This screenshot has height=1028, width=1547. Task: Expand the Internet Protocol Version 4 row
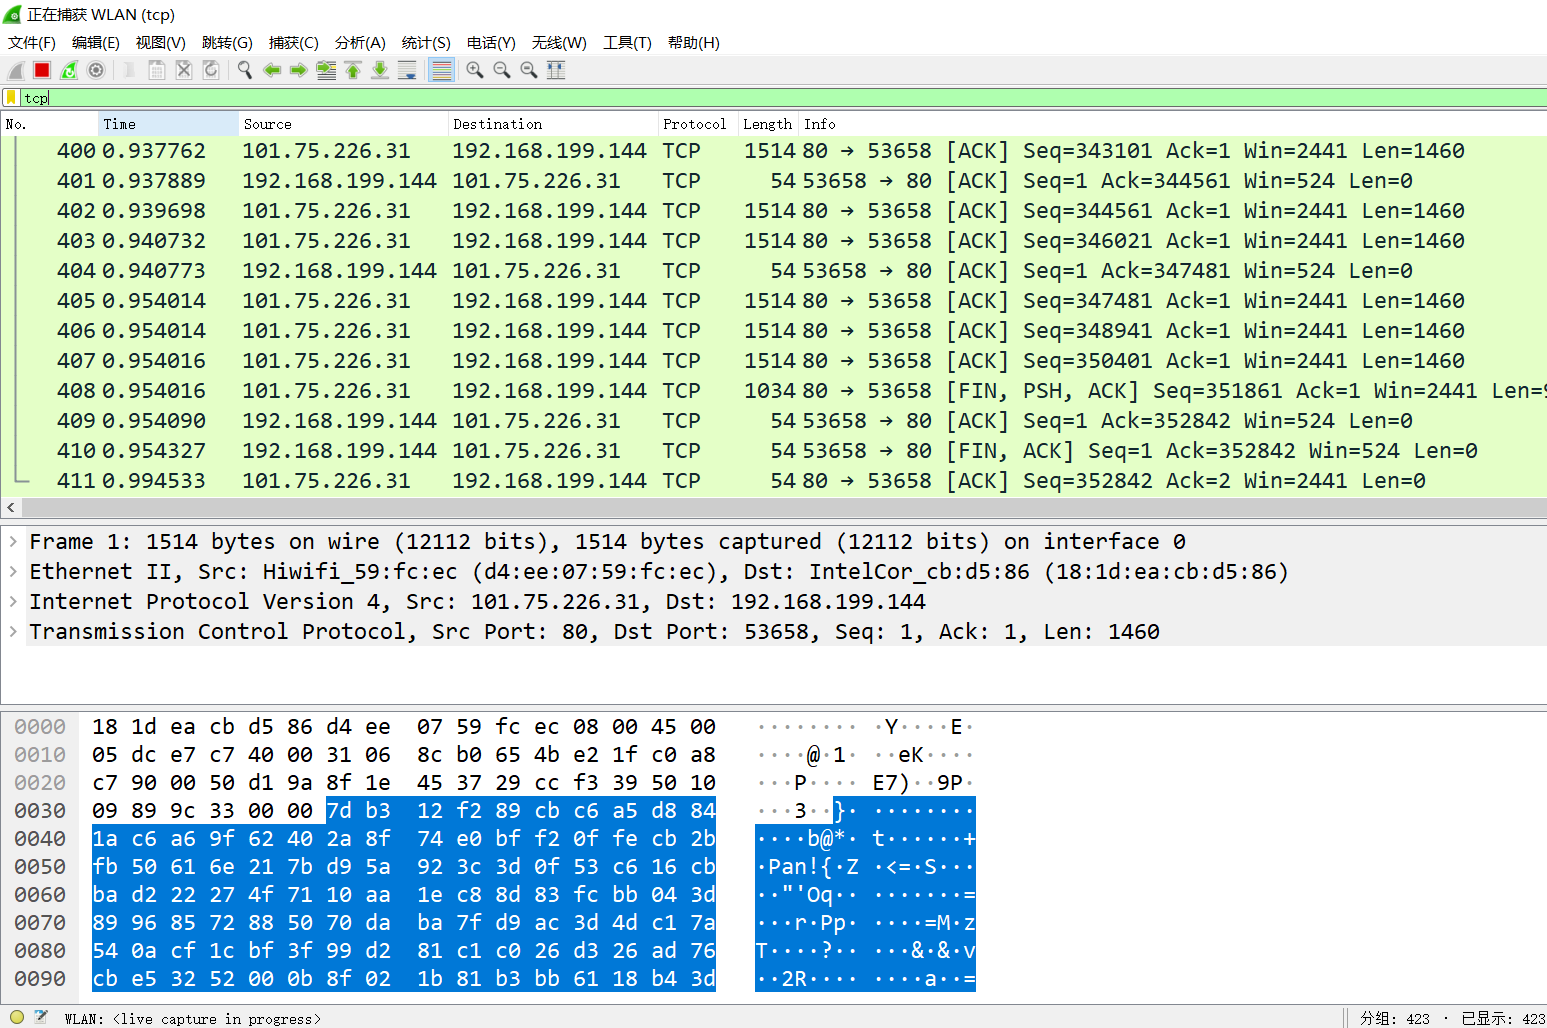(13, 601)
